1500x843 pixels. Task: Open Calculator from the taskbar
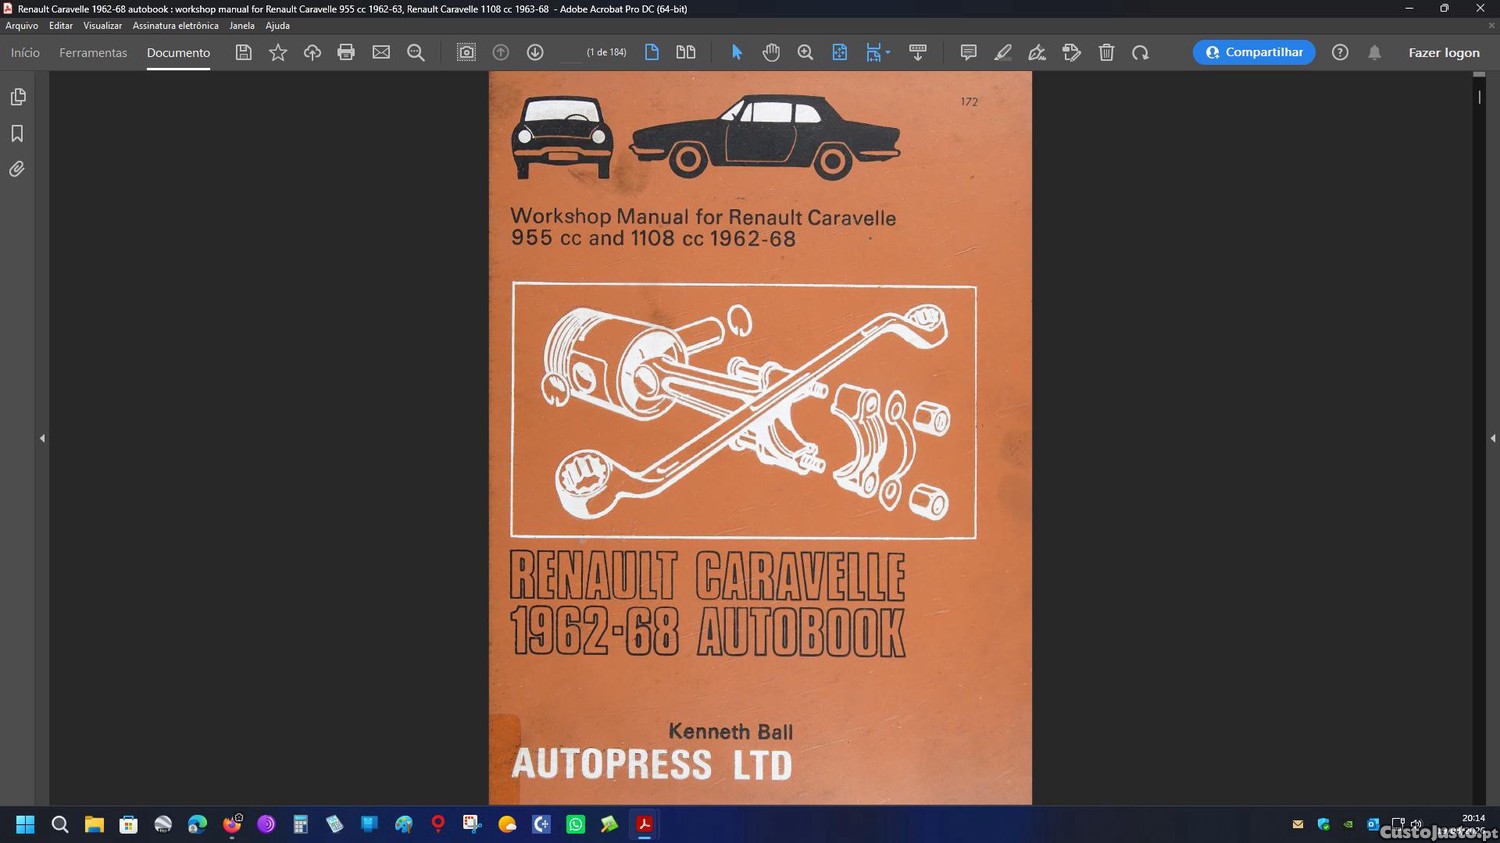[x=300, y=824]
